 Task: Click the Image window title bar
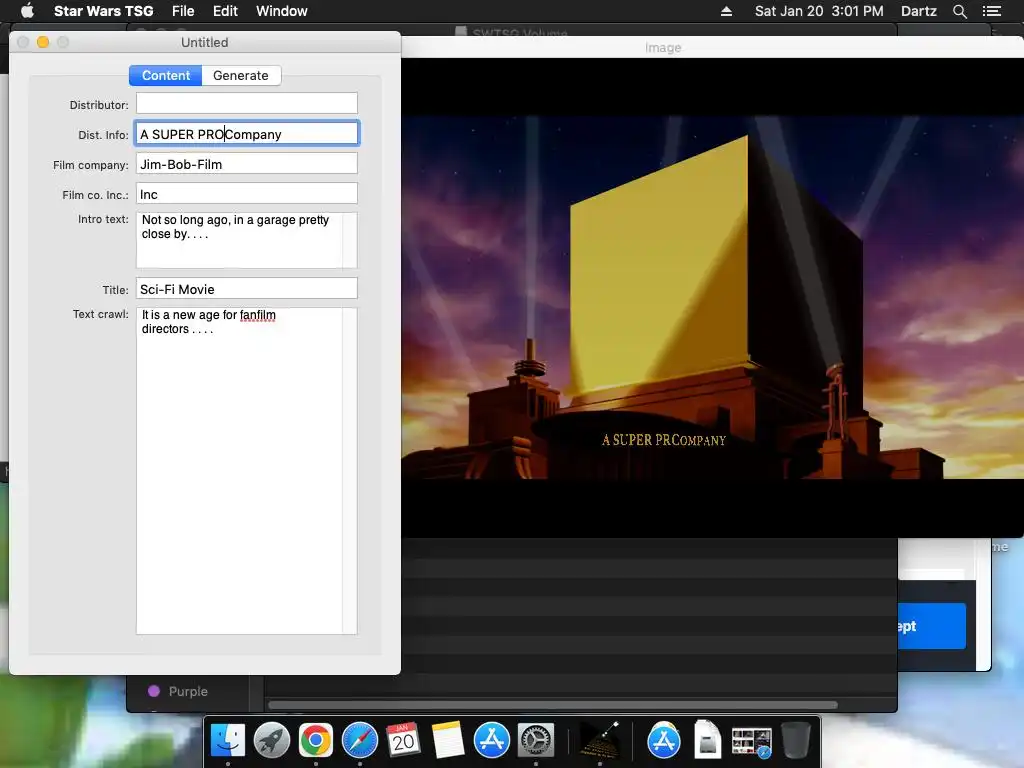coord(712,47)
